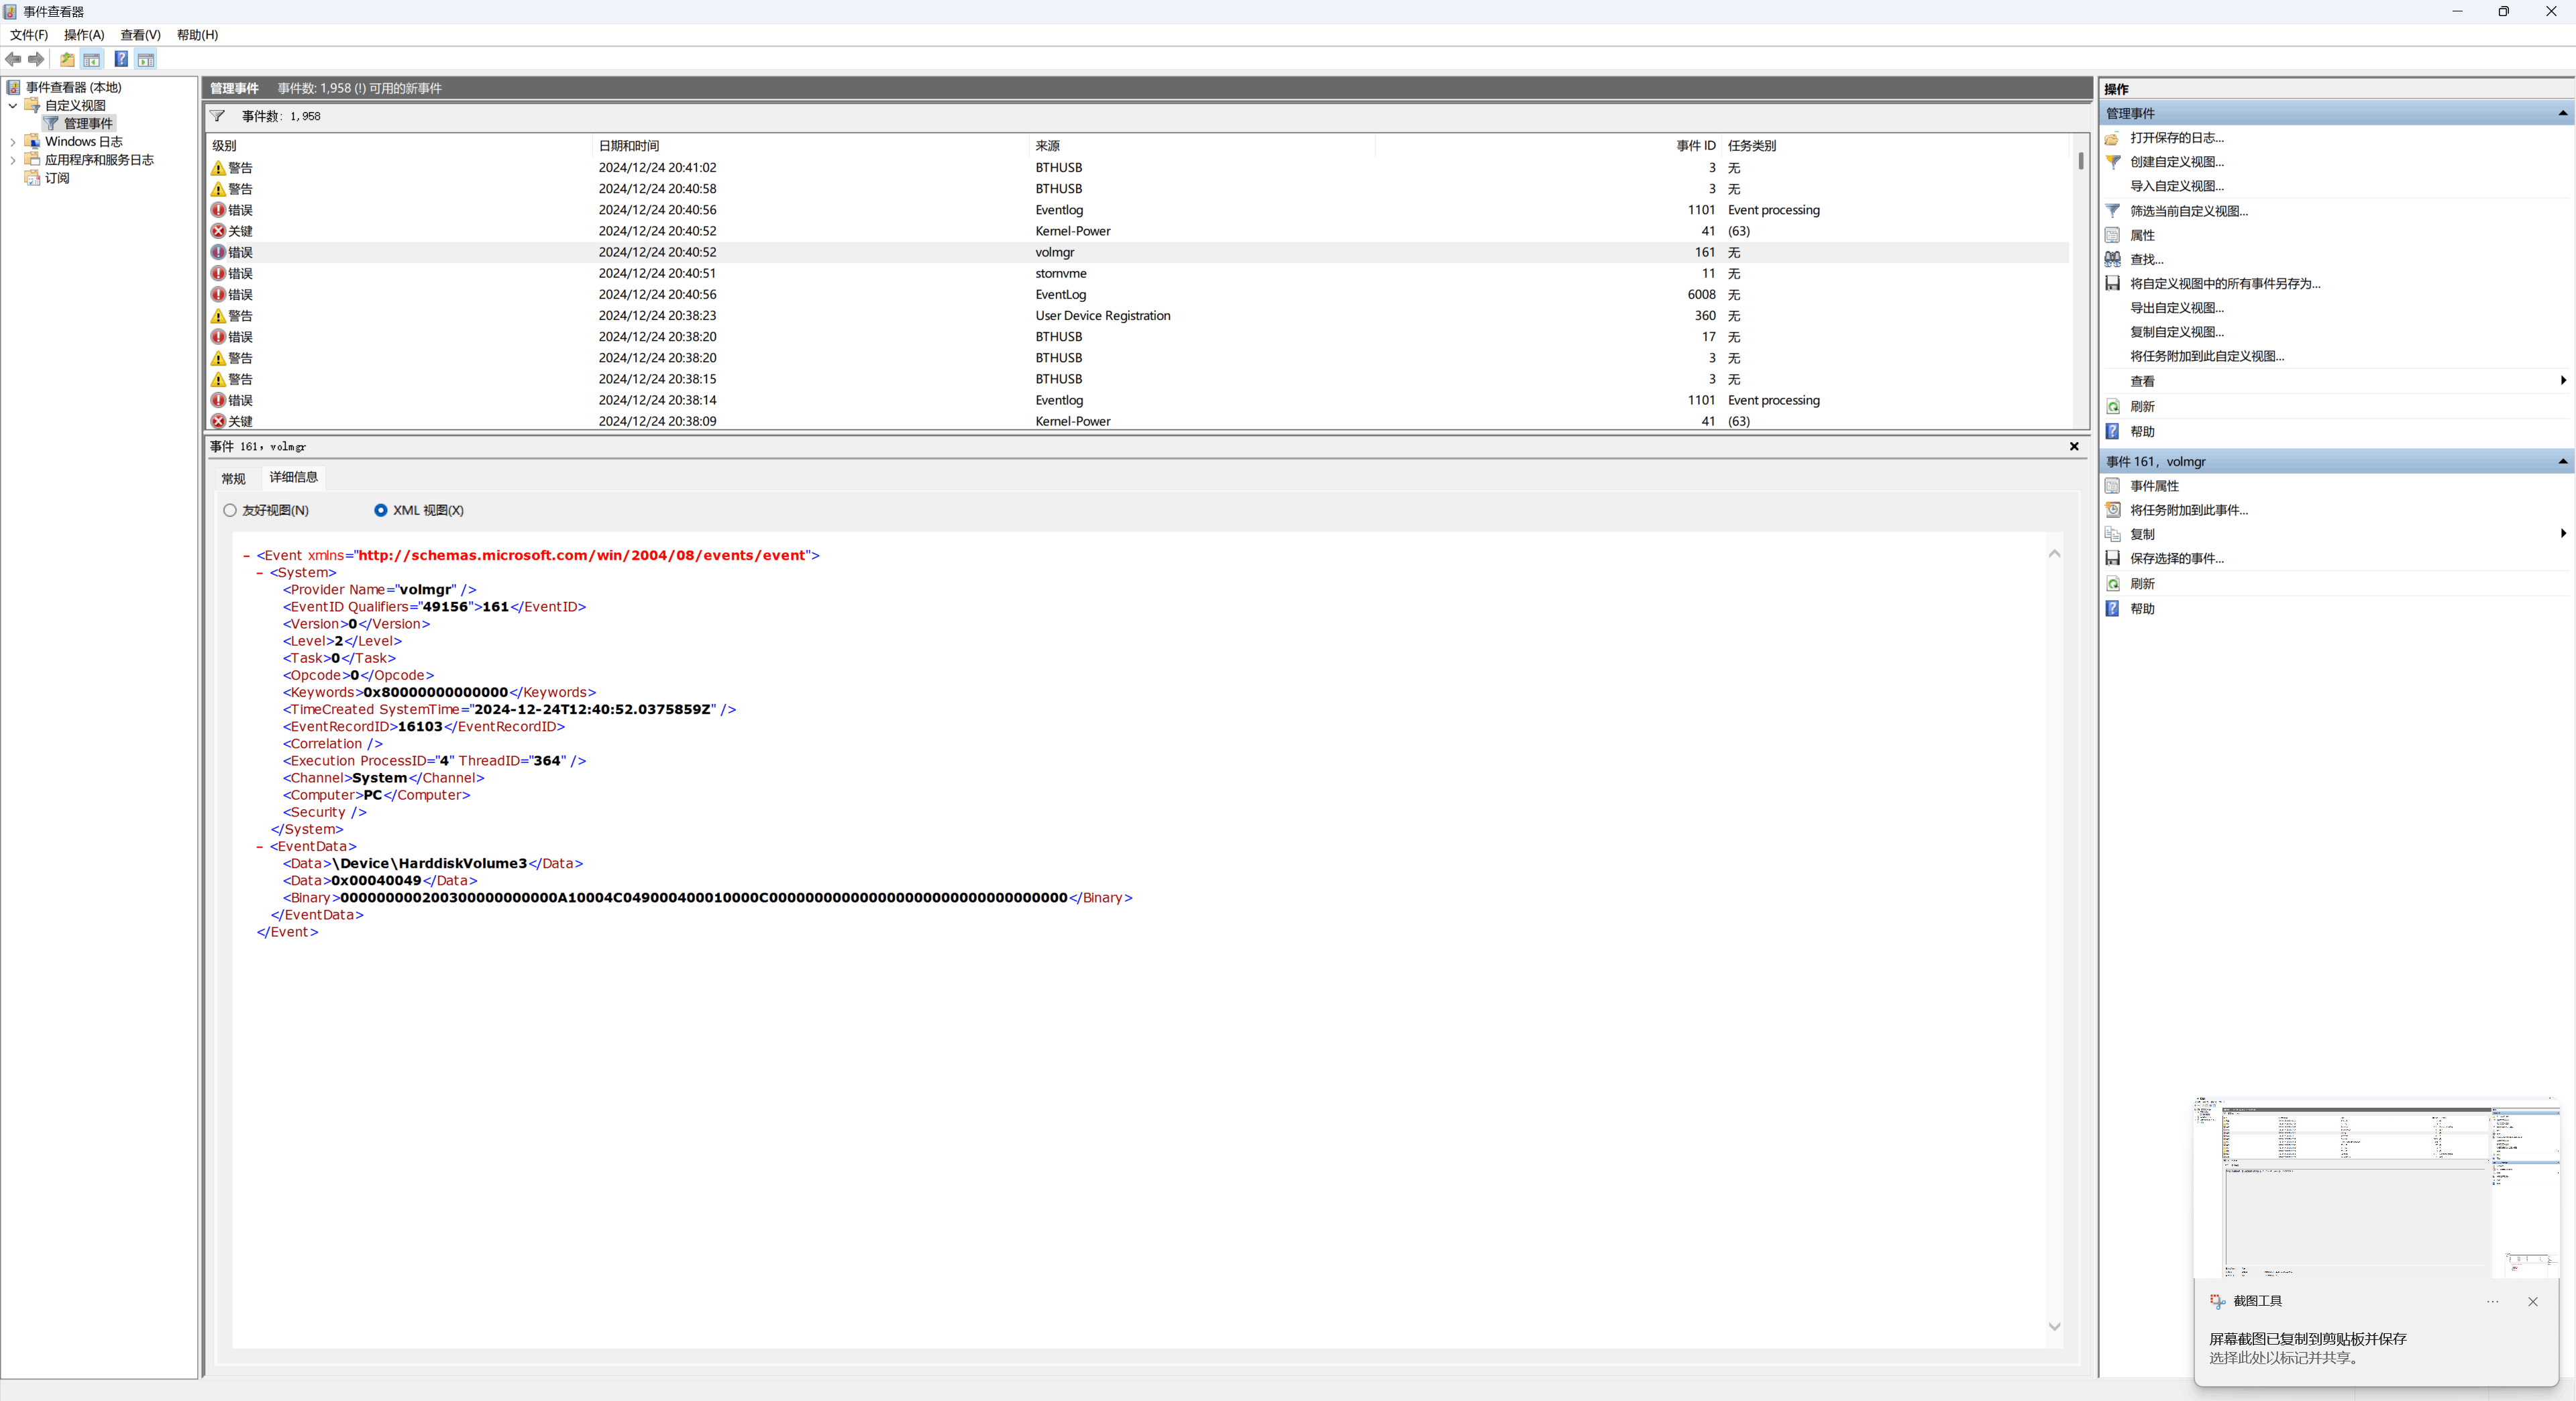Collapse the 自定义视图 tree node

click(x=13, y=106)
